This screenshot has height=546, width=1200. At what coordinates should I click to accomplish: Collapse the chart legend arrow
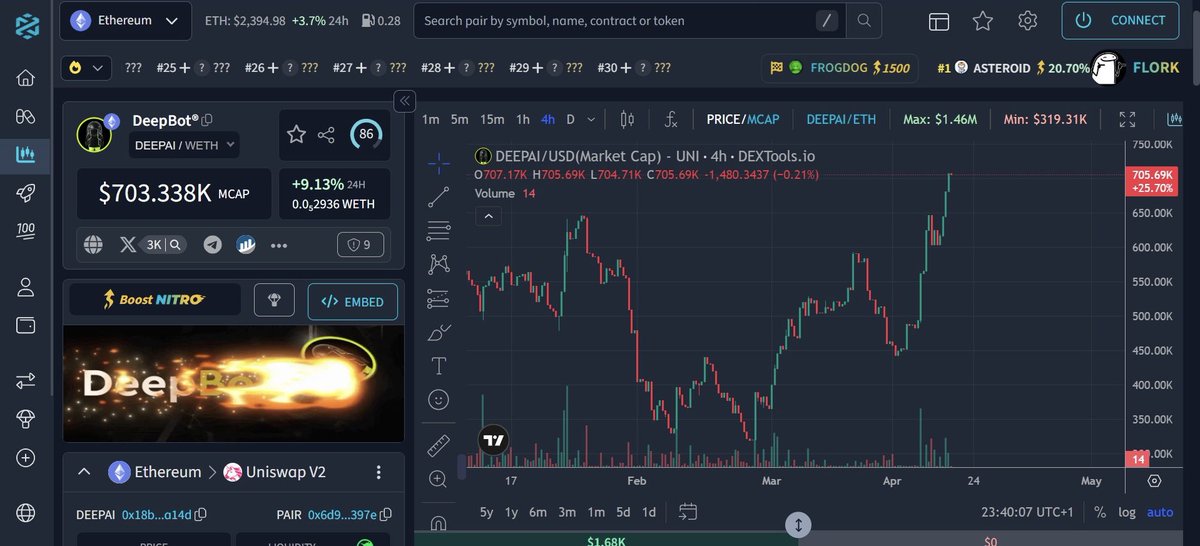[488, 216]
